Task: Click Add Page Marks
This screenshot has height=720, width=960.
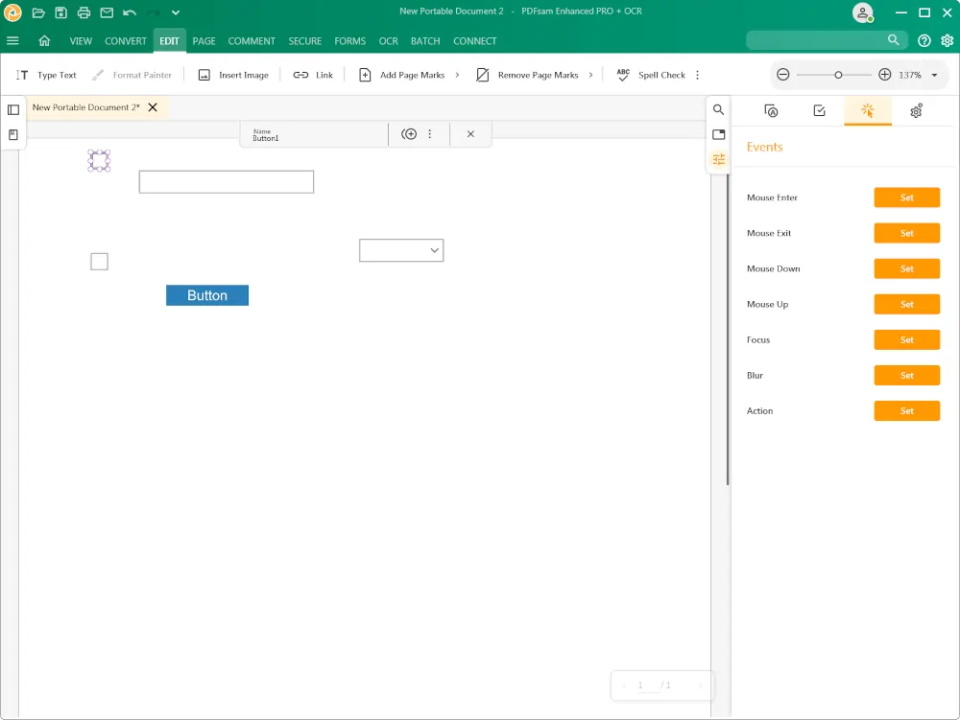Action: point(402,75)
